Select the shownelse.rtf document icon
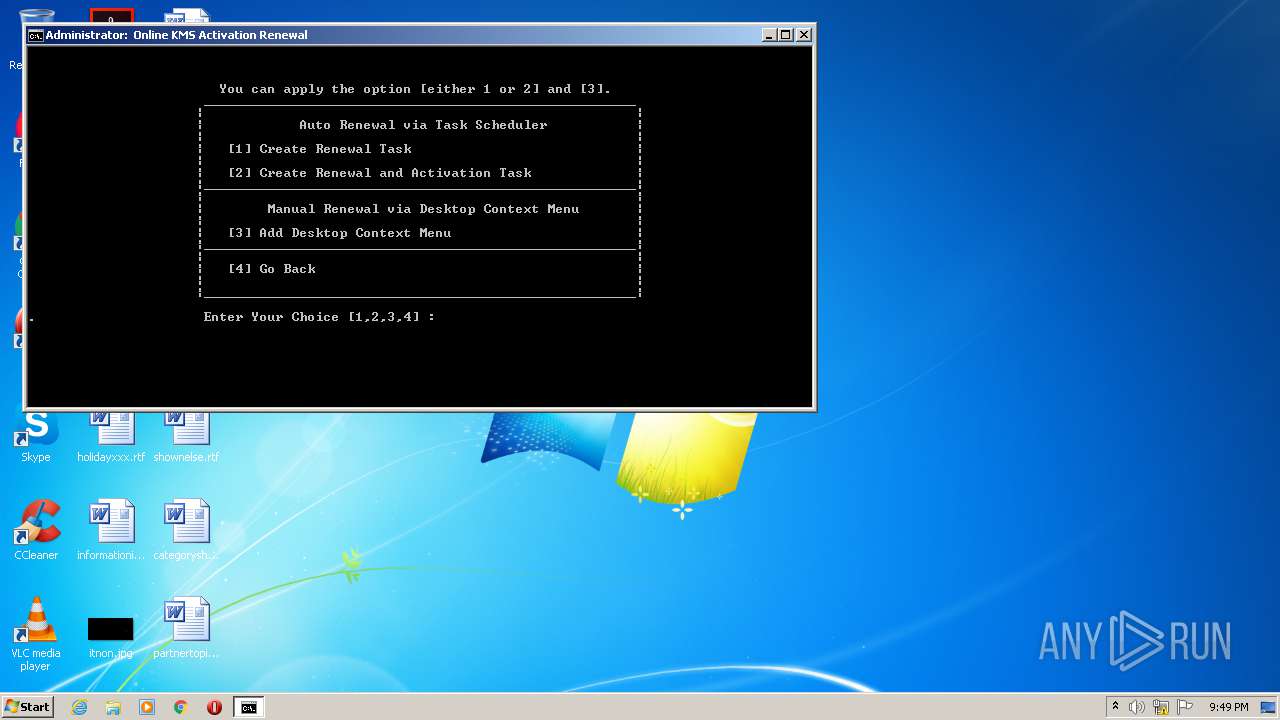 pos(186,436)
